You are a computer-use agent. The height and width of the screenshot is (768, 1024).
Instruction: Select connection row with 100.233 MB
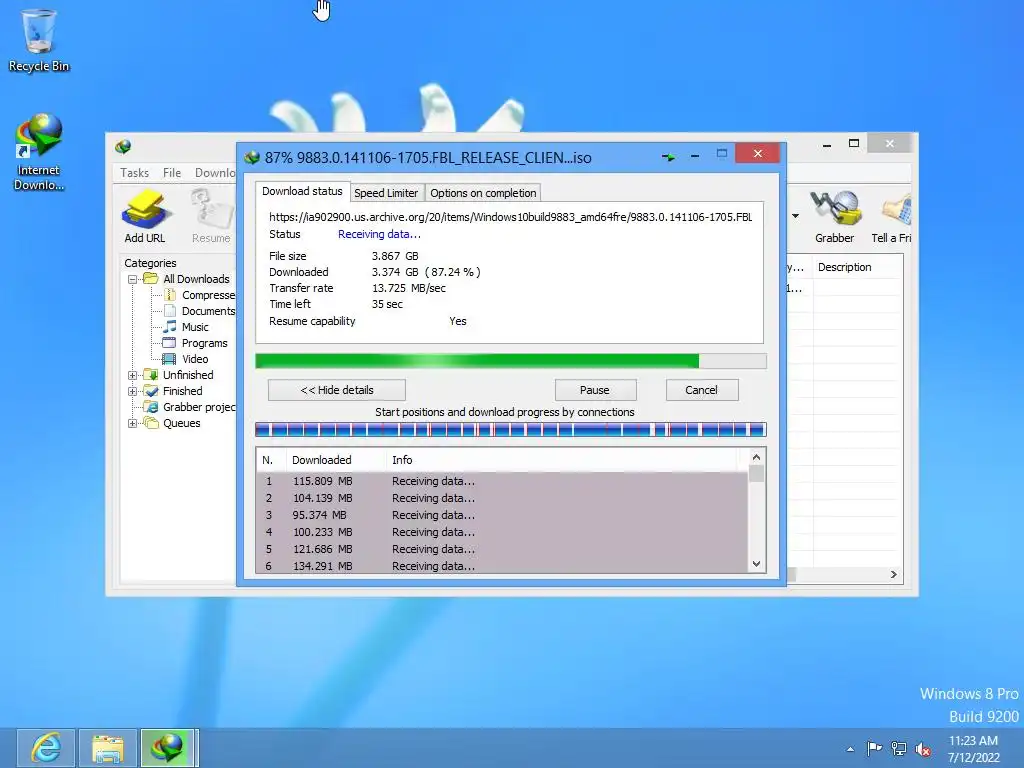502,532
